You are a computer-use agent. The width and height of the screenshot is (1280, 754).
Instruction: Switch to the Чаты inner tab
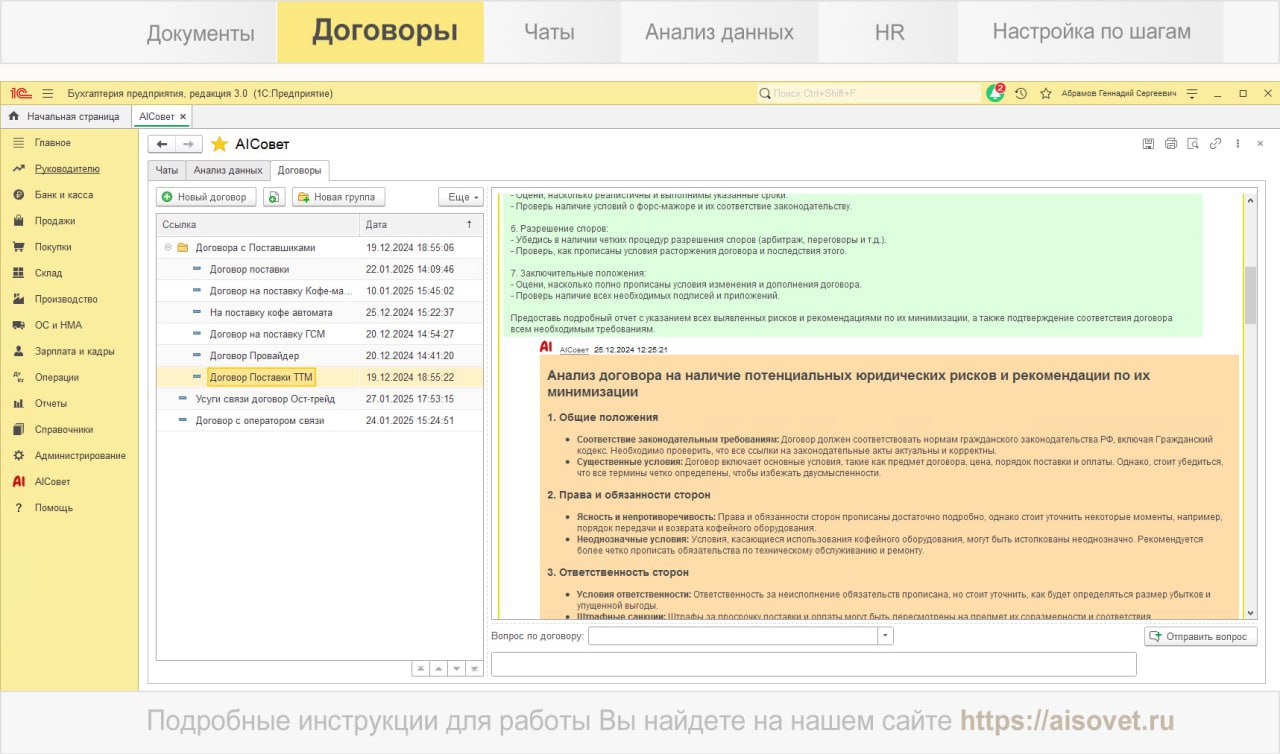tap(167, 170)
